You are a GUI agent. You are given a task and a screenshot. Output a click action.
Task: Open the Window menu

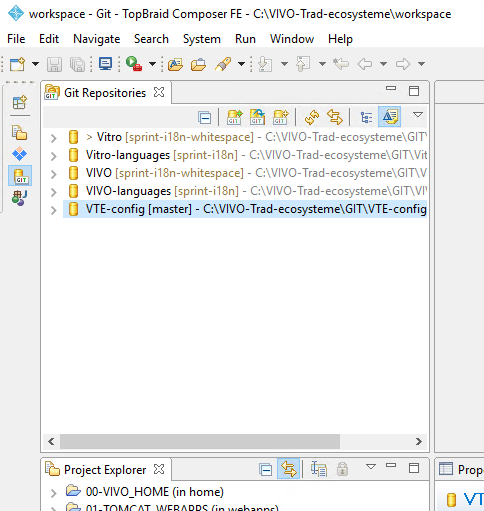coord(292,39)
